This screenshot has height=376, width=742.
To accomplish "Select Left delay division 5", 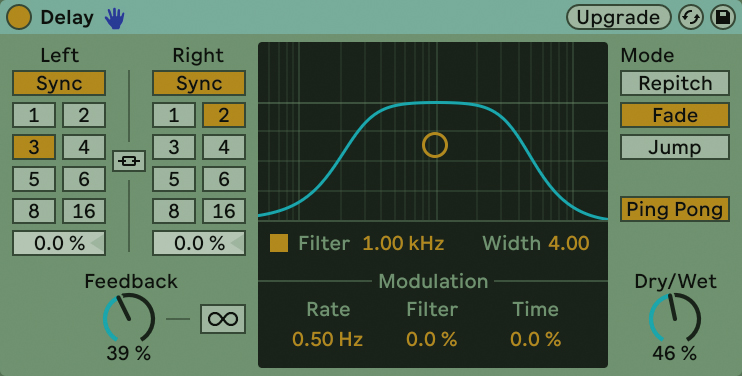I will tap(34, 179).
